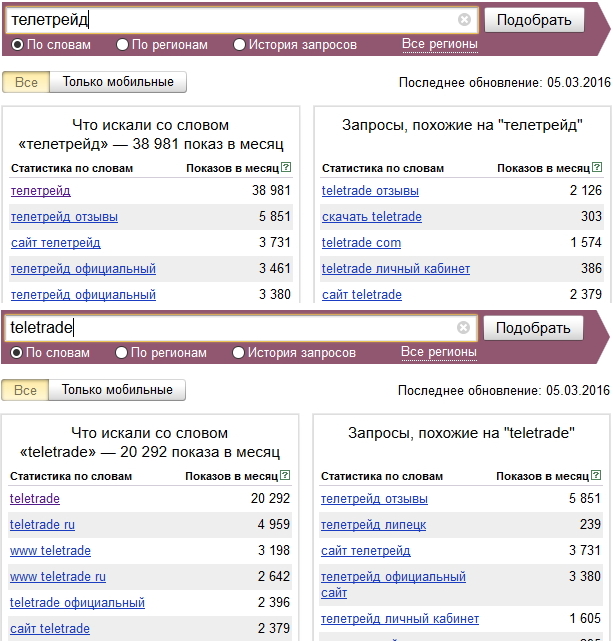Click 'Подобрать' next to the телетрейд field
Image resolution: width=613 pixels, height=641 pixels.
point(534,20)
